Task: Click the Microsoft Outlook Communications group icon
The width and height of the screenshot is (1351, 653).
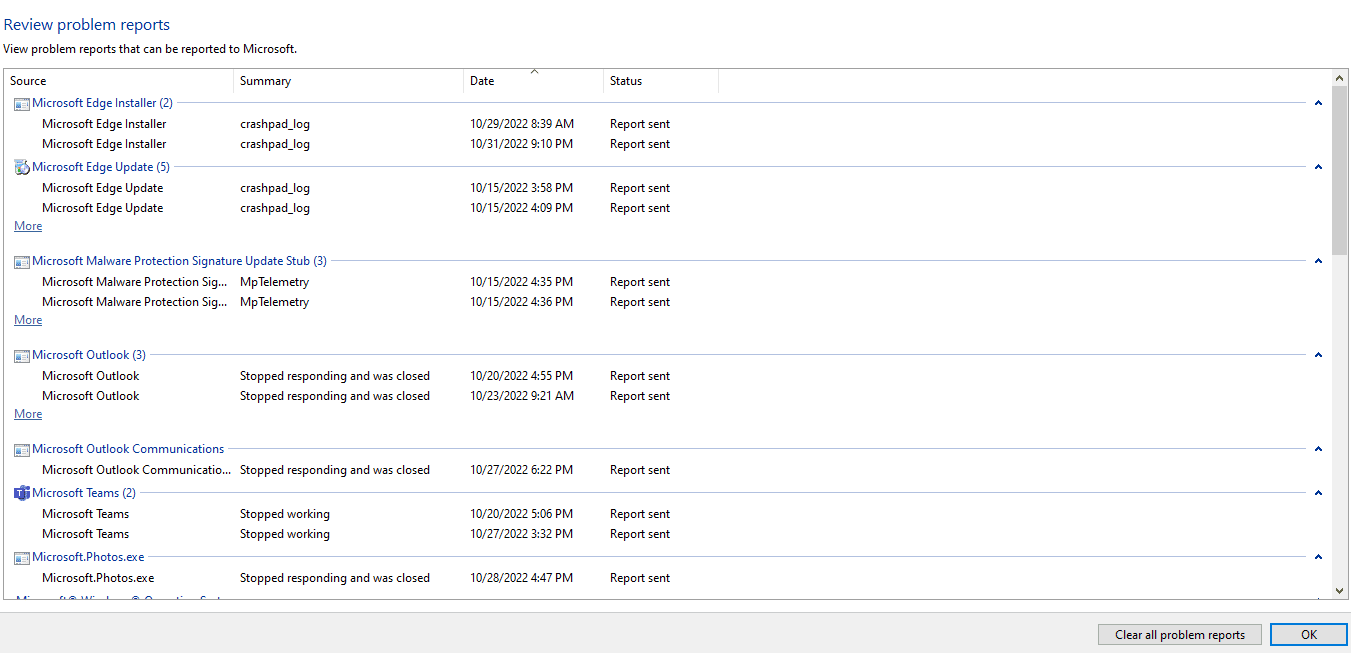Action: coord(22,450)
